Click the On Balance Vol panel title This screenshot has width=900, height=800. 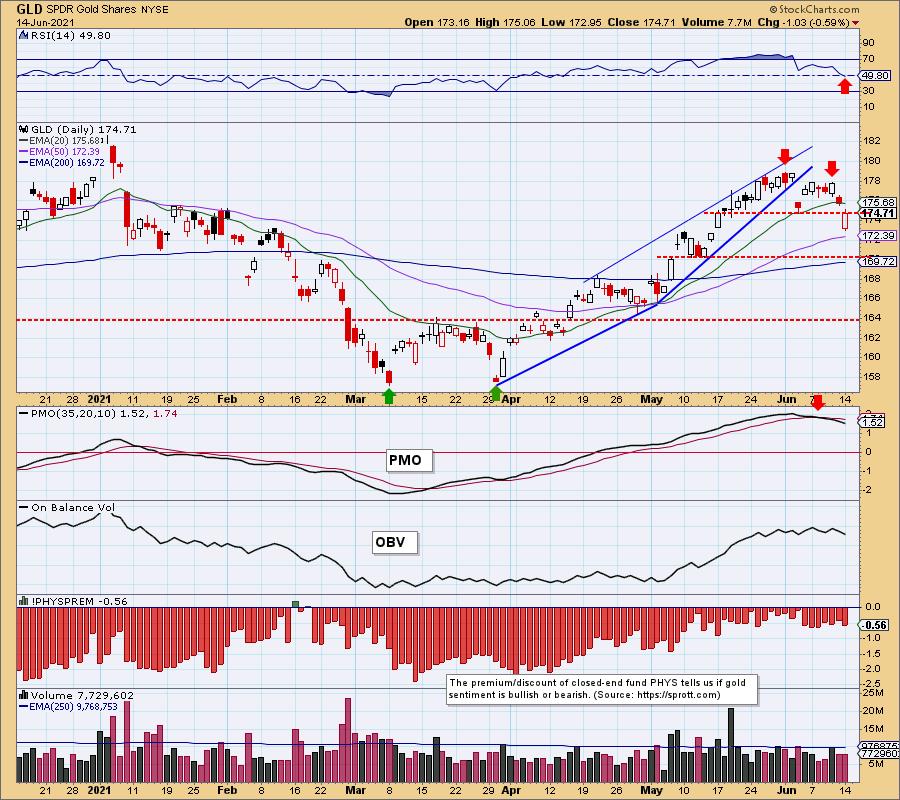[73, 507]
